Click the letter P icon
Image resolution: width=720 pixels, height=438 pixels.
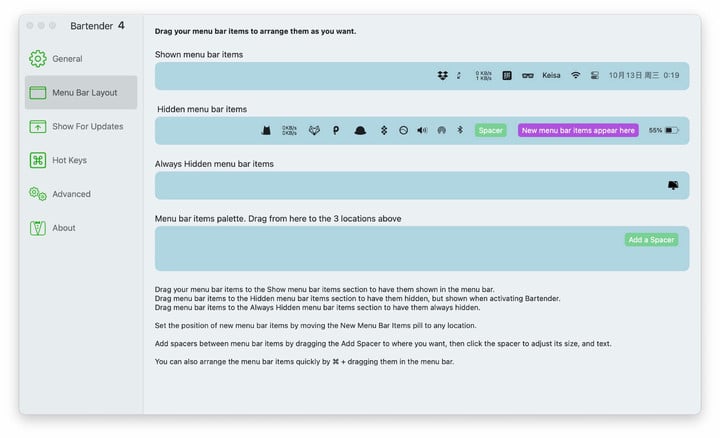point(336,130)
